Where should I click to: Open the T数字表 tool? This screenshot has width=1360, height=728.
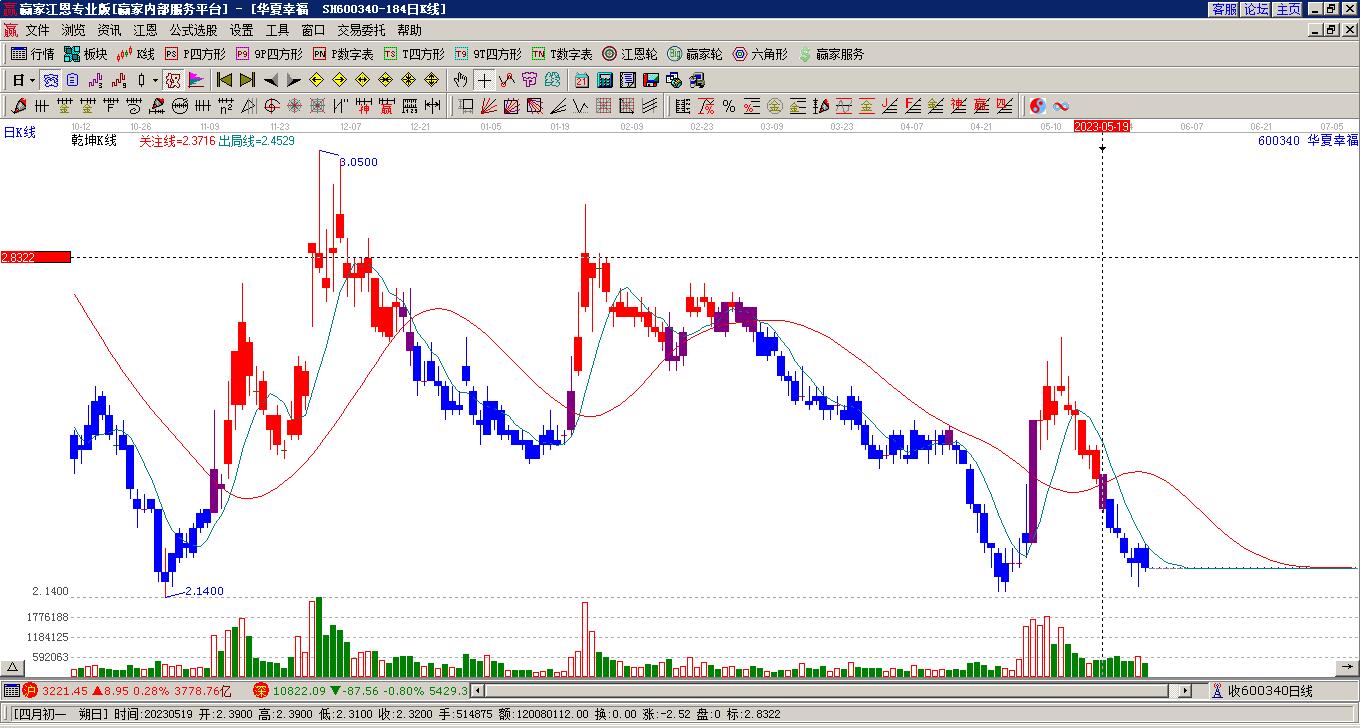click(562, 54)
